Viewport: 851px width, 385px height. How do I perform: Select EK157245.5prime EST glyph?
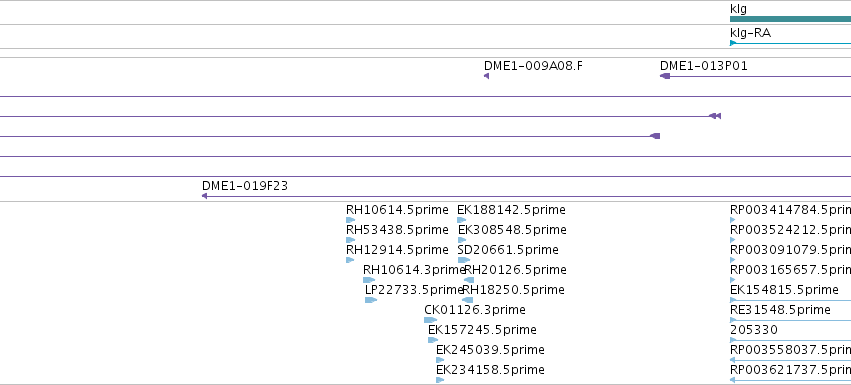point(433,340)
